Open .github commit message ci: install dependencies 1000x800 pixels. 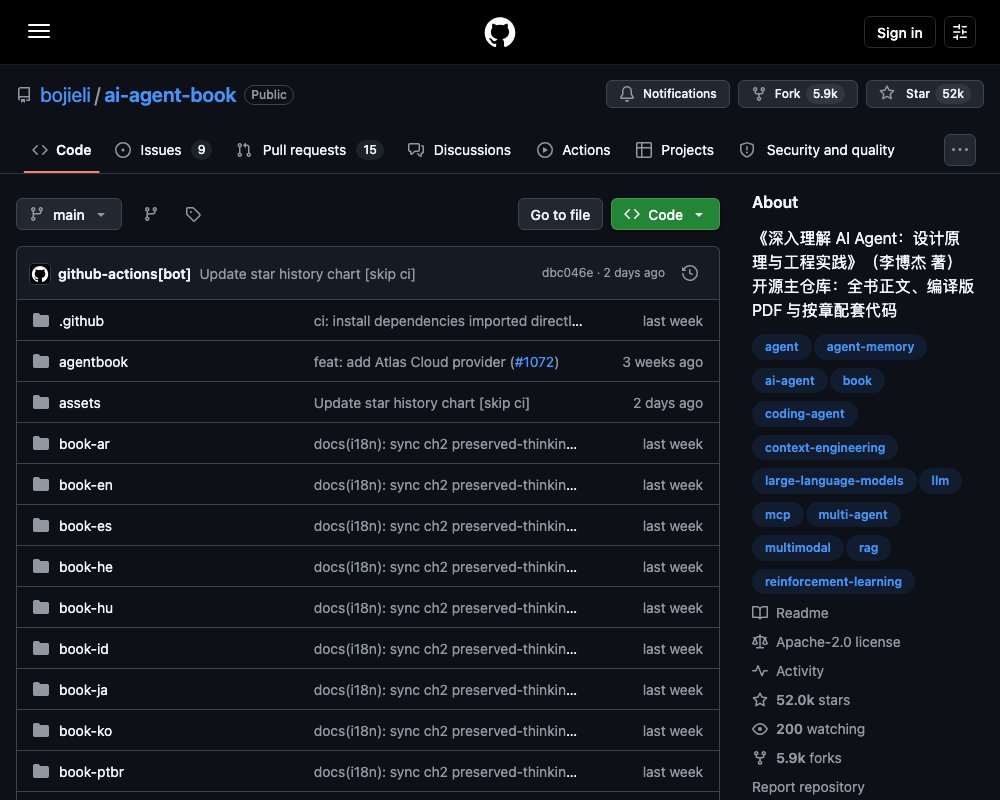pyautogui.click(x=448, y=321)
